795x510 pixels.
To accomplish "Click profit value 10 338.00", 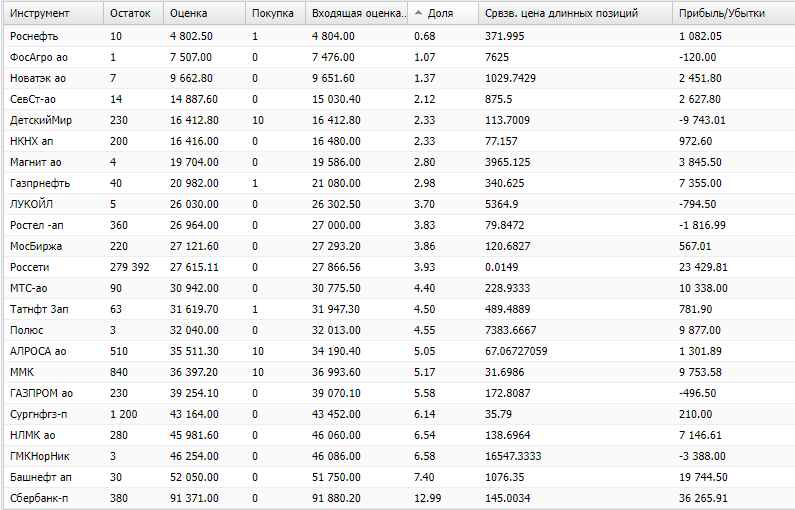I will (703, 288).
